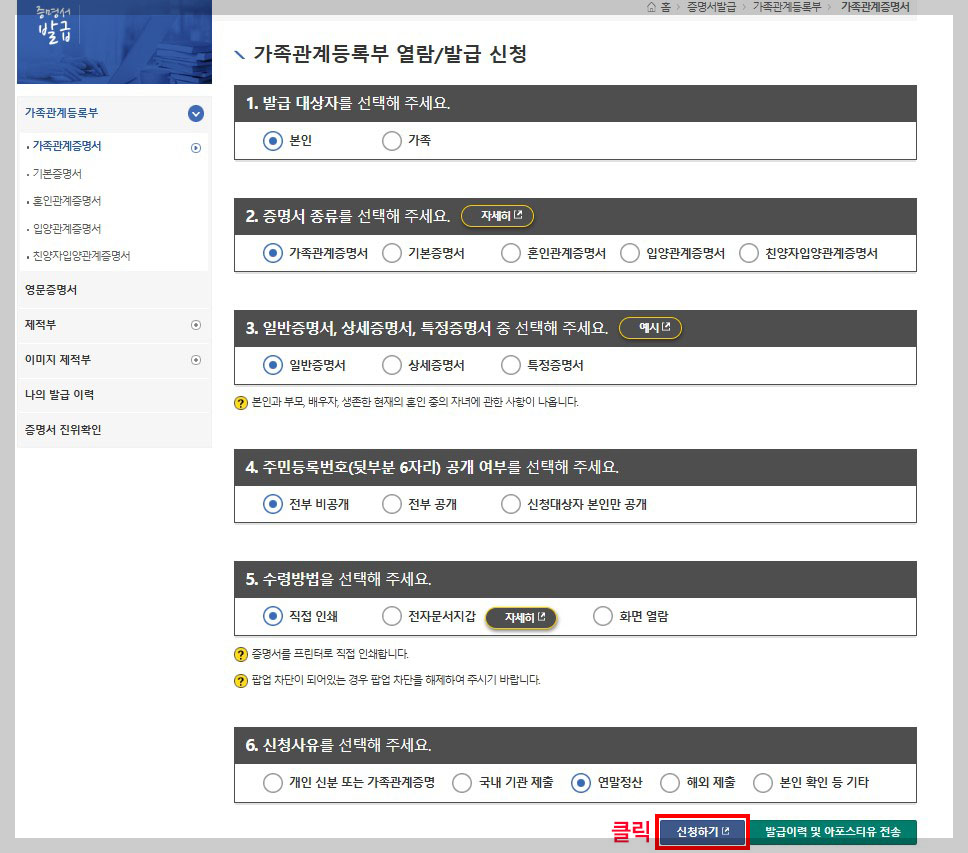Collapse the 가족관계등록부 sidebar section chevron
968x853 pixels.
197,114
